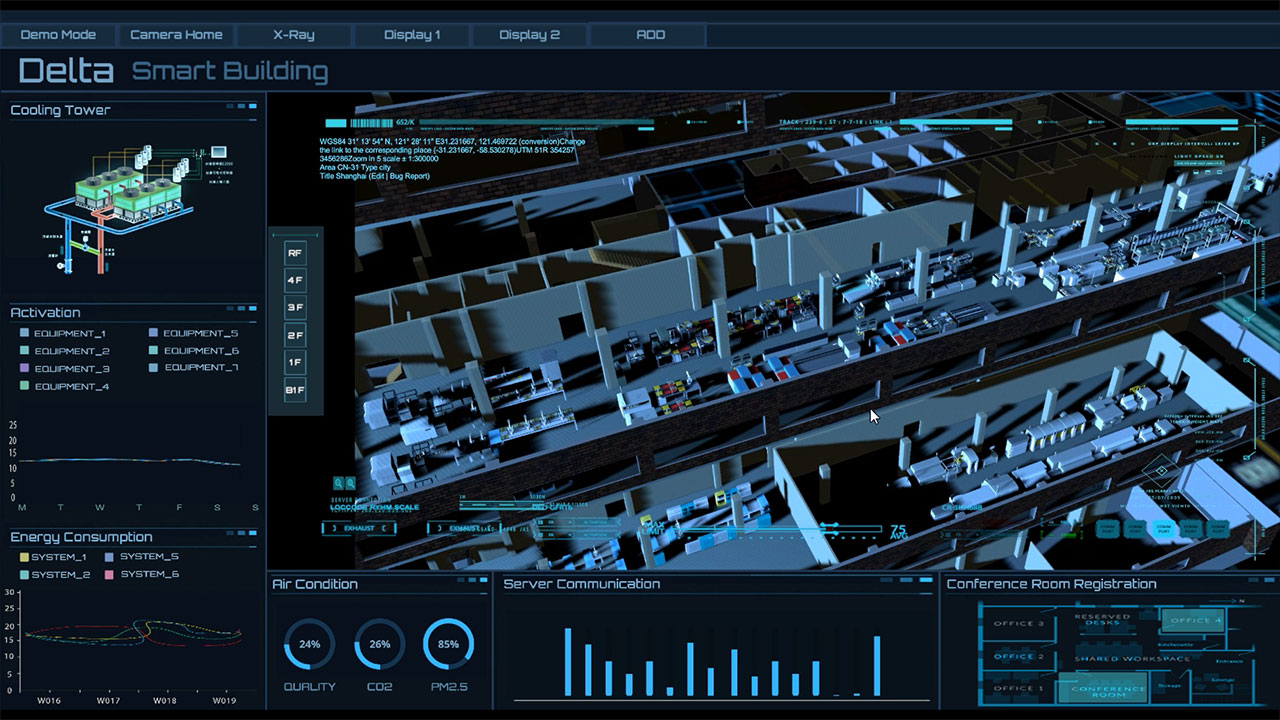Screen dimensions: 1280x720
Task: Click the Quality 24% gauge ring
Action: tap(309, 645)
